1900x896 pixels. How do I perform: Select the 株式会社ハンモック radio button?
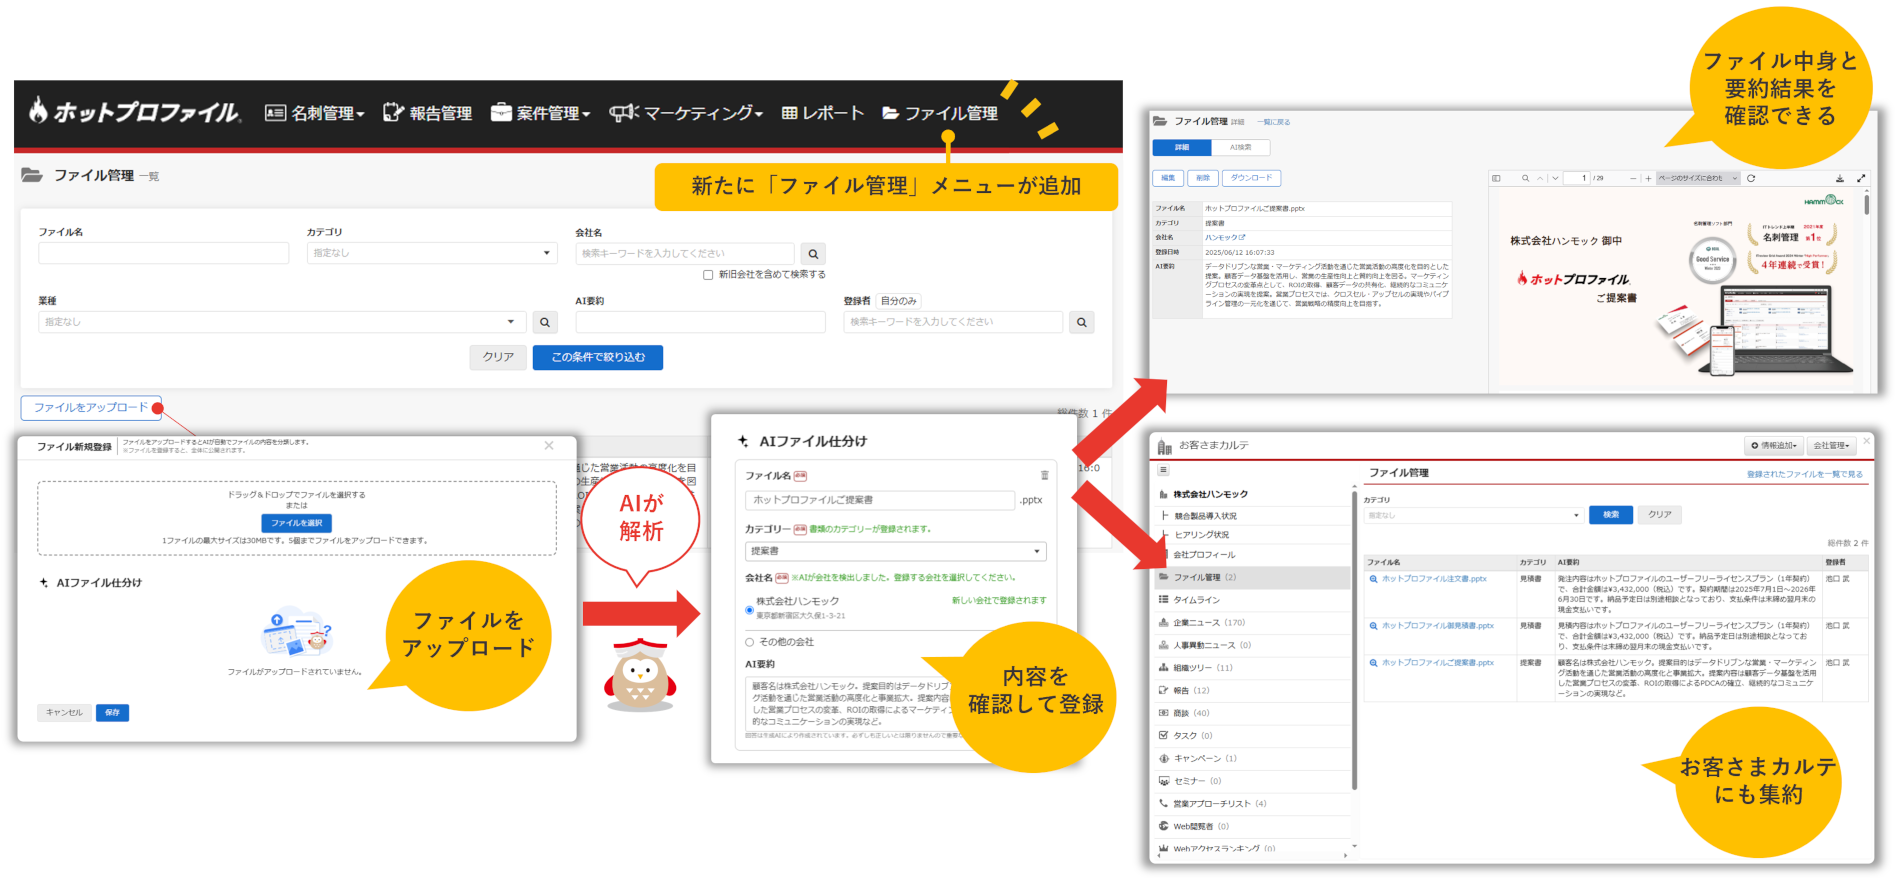(749, 609)
